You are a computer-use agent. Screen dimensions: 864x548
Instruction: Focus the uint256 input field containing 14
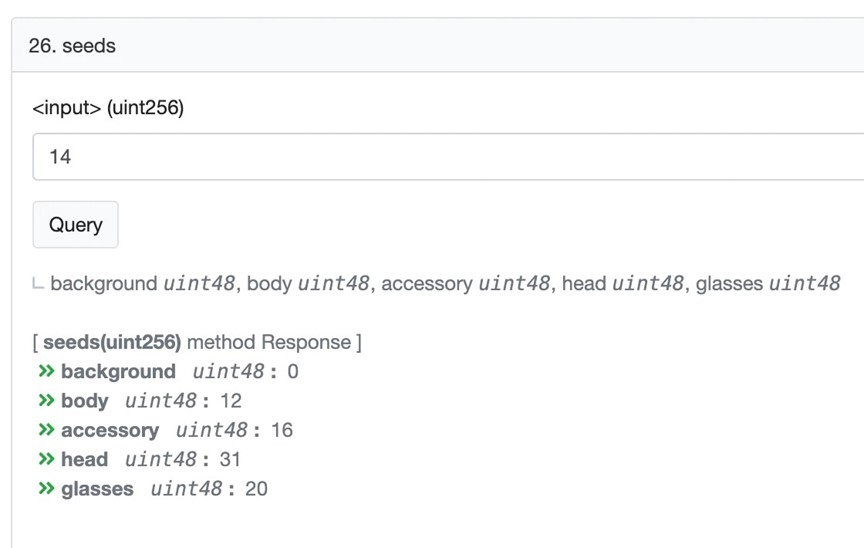tap(448, 156)
